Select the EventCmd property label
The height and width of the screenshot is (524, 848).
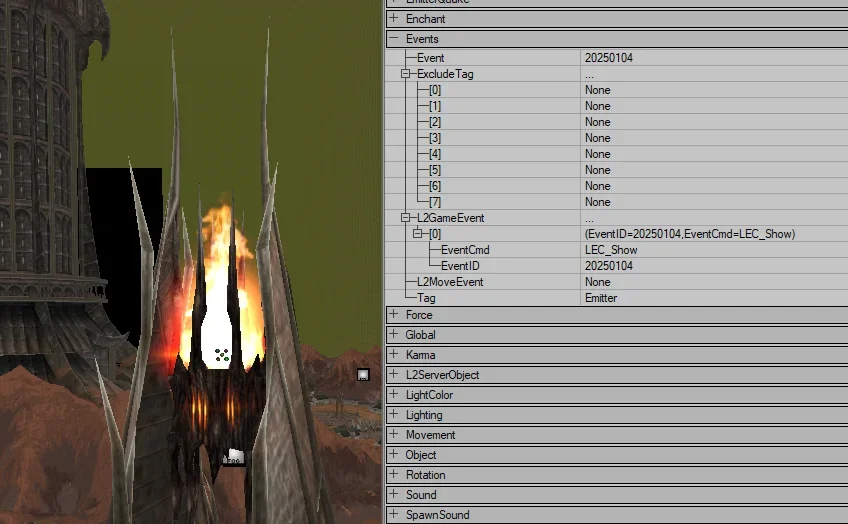point(465,250)
